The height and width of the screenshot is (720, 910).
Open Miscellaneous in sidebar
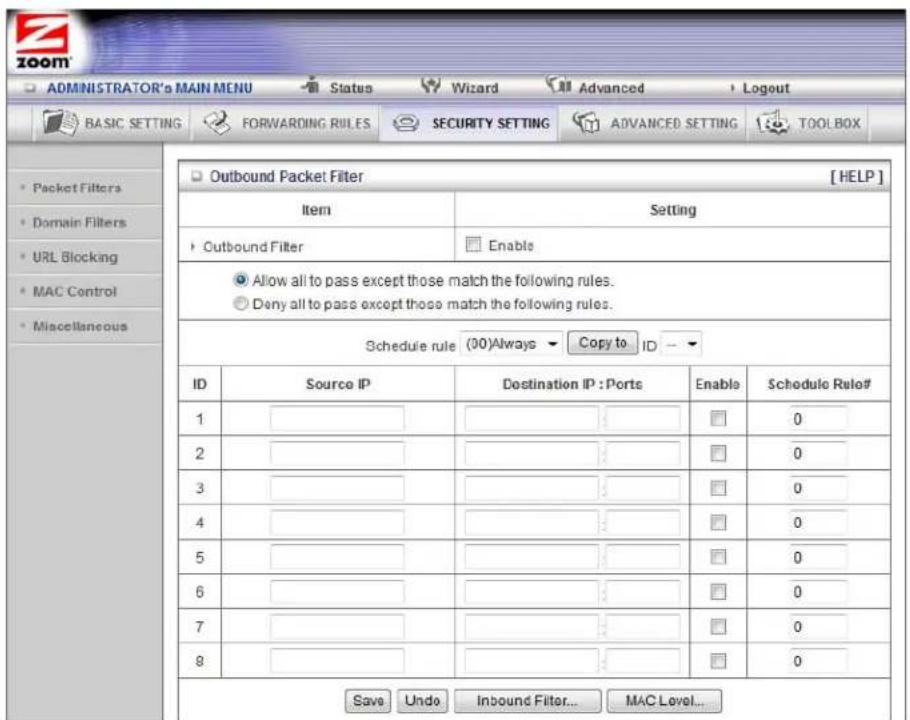[80, 326]
